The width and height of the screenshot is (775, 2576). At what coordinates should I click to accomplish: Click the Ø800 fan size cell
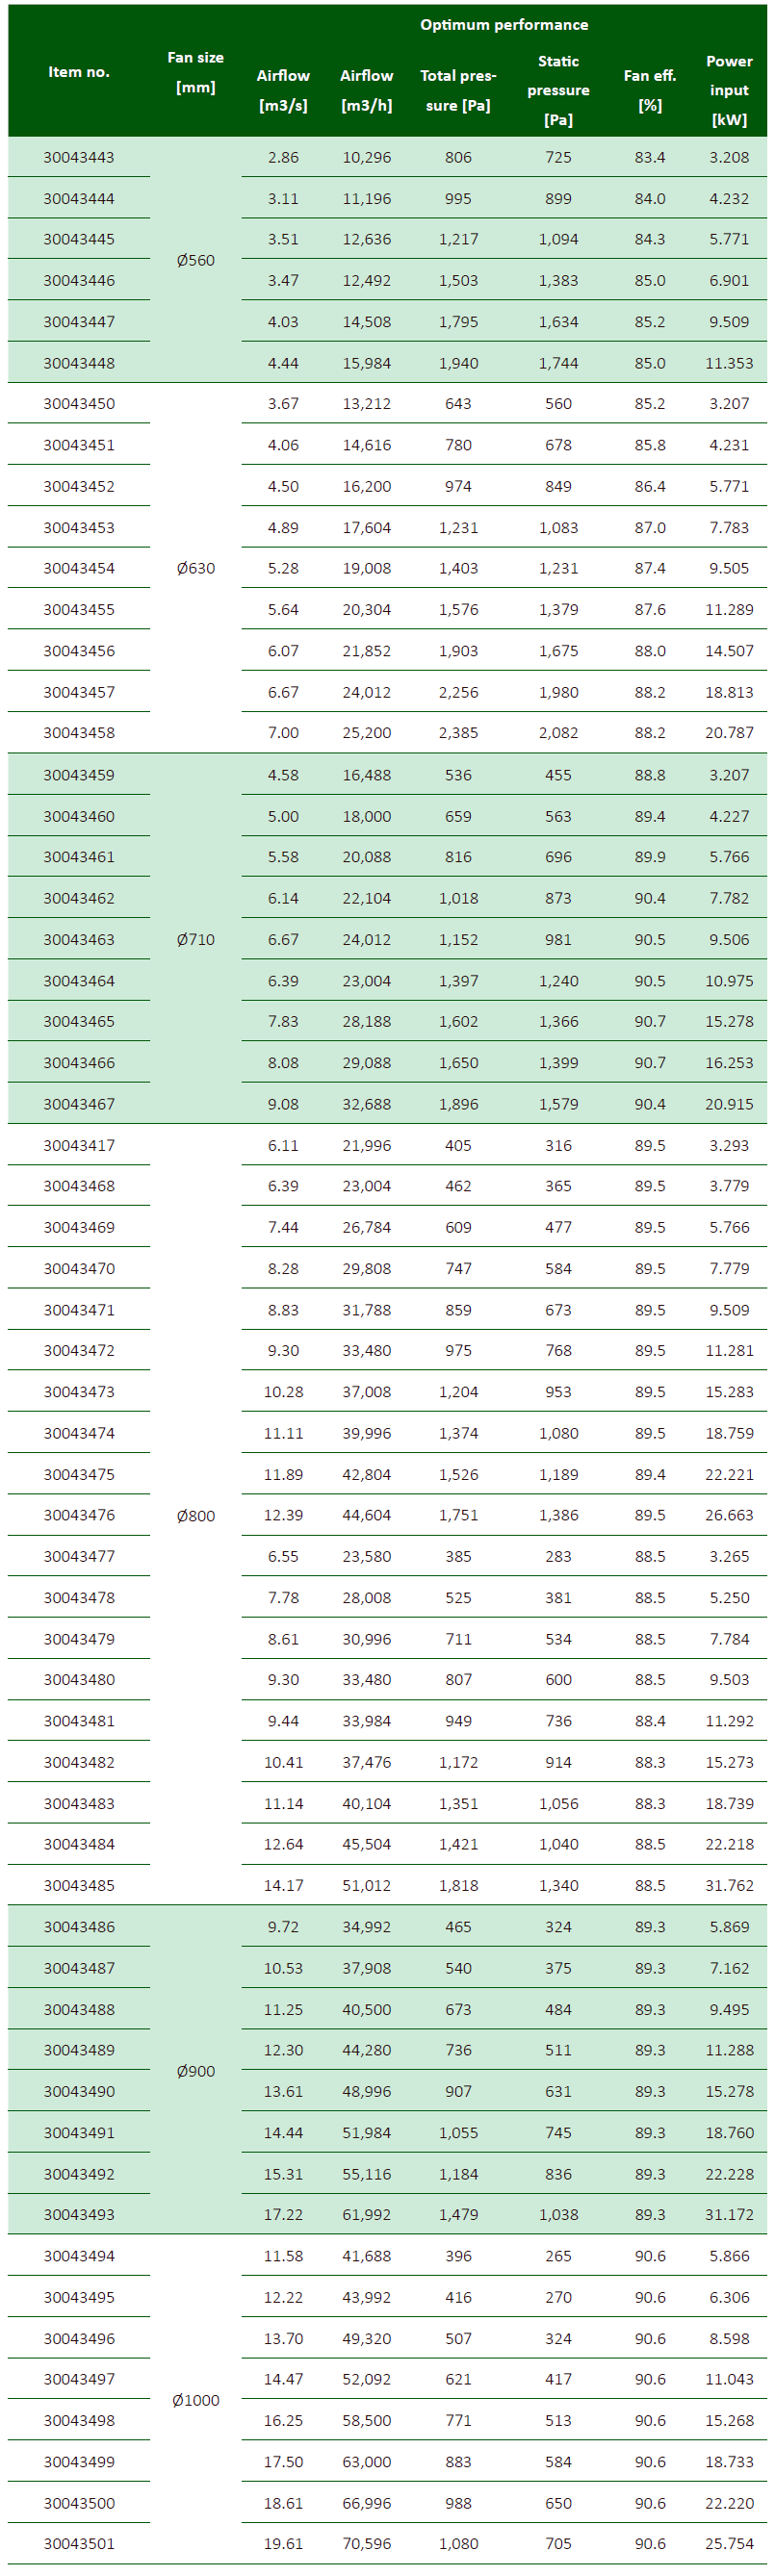195,1515
